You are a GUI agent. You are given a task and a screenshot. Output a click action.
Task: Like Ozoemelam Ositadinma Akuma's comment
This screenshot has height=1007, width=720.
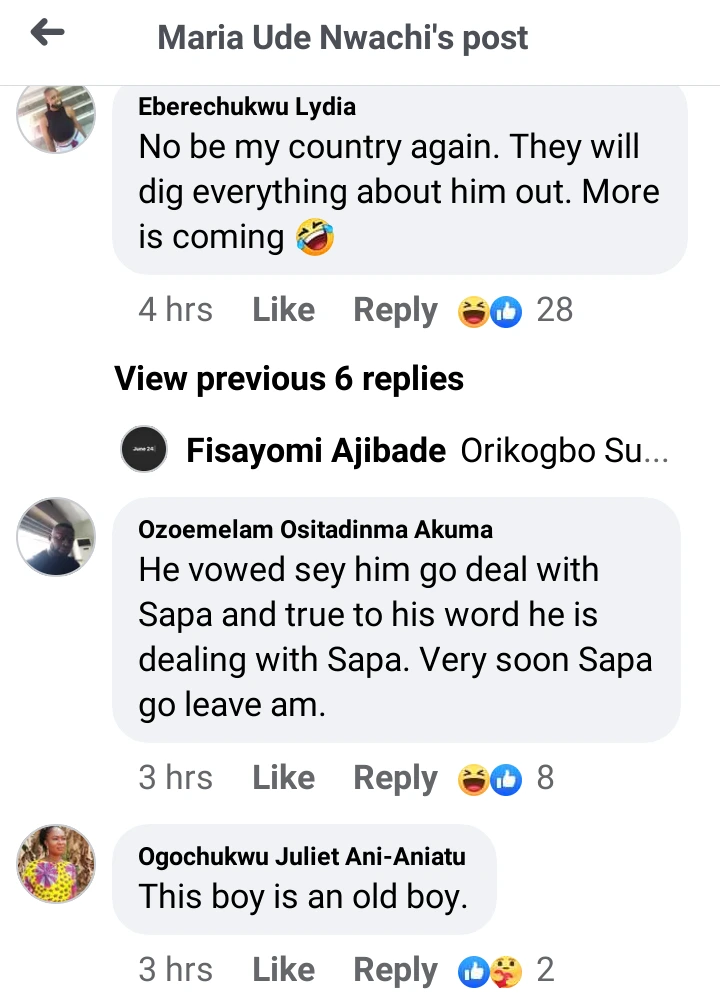pos(283,778)
